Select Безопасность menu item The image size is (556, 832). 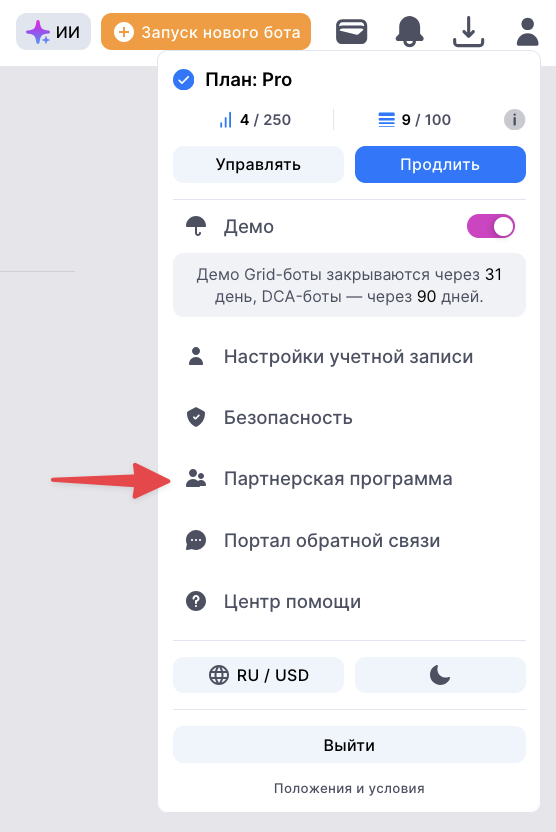[349, 418]
